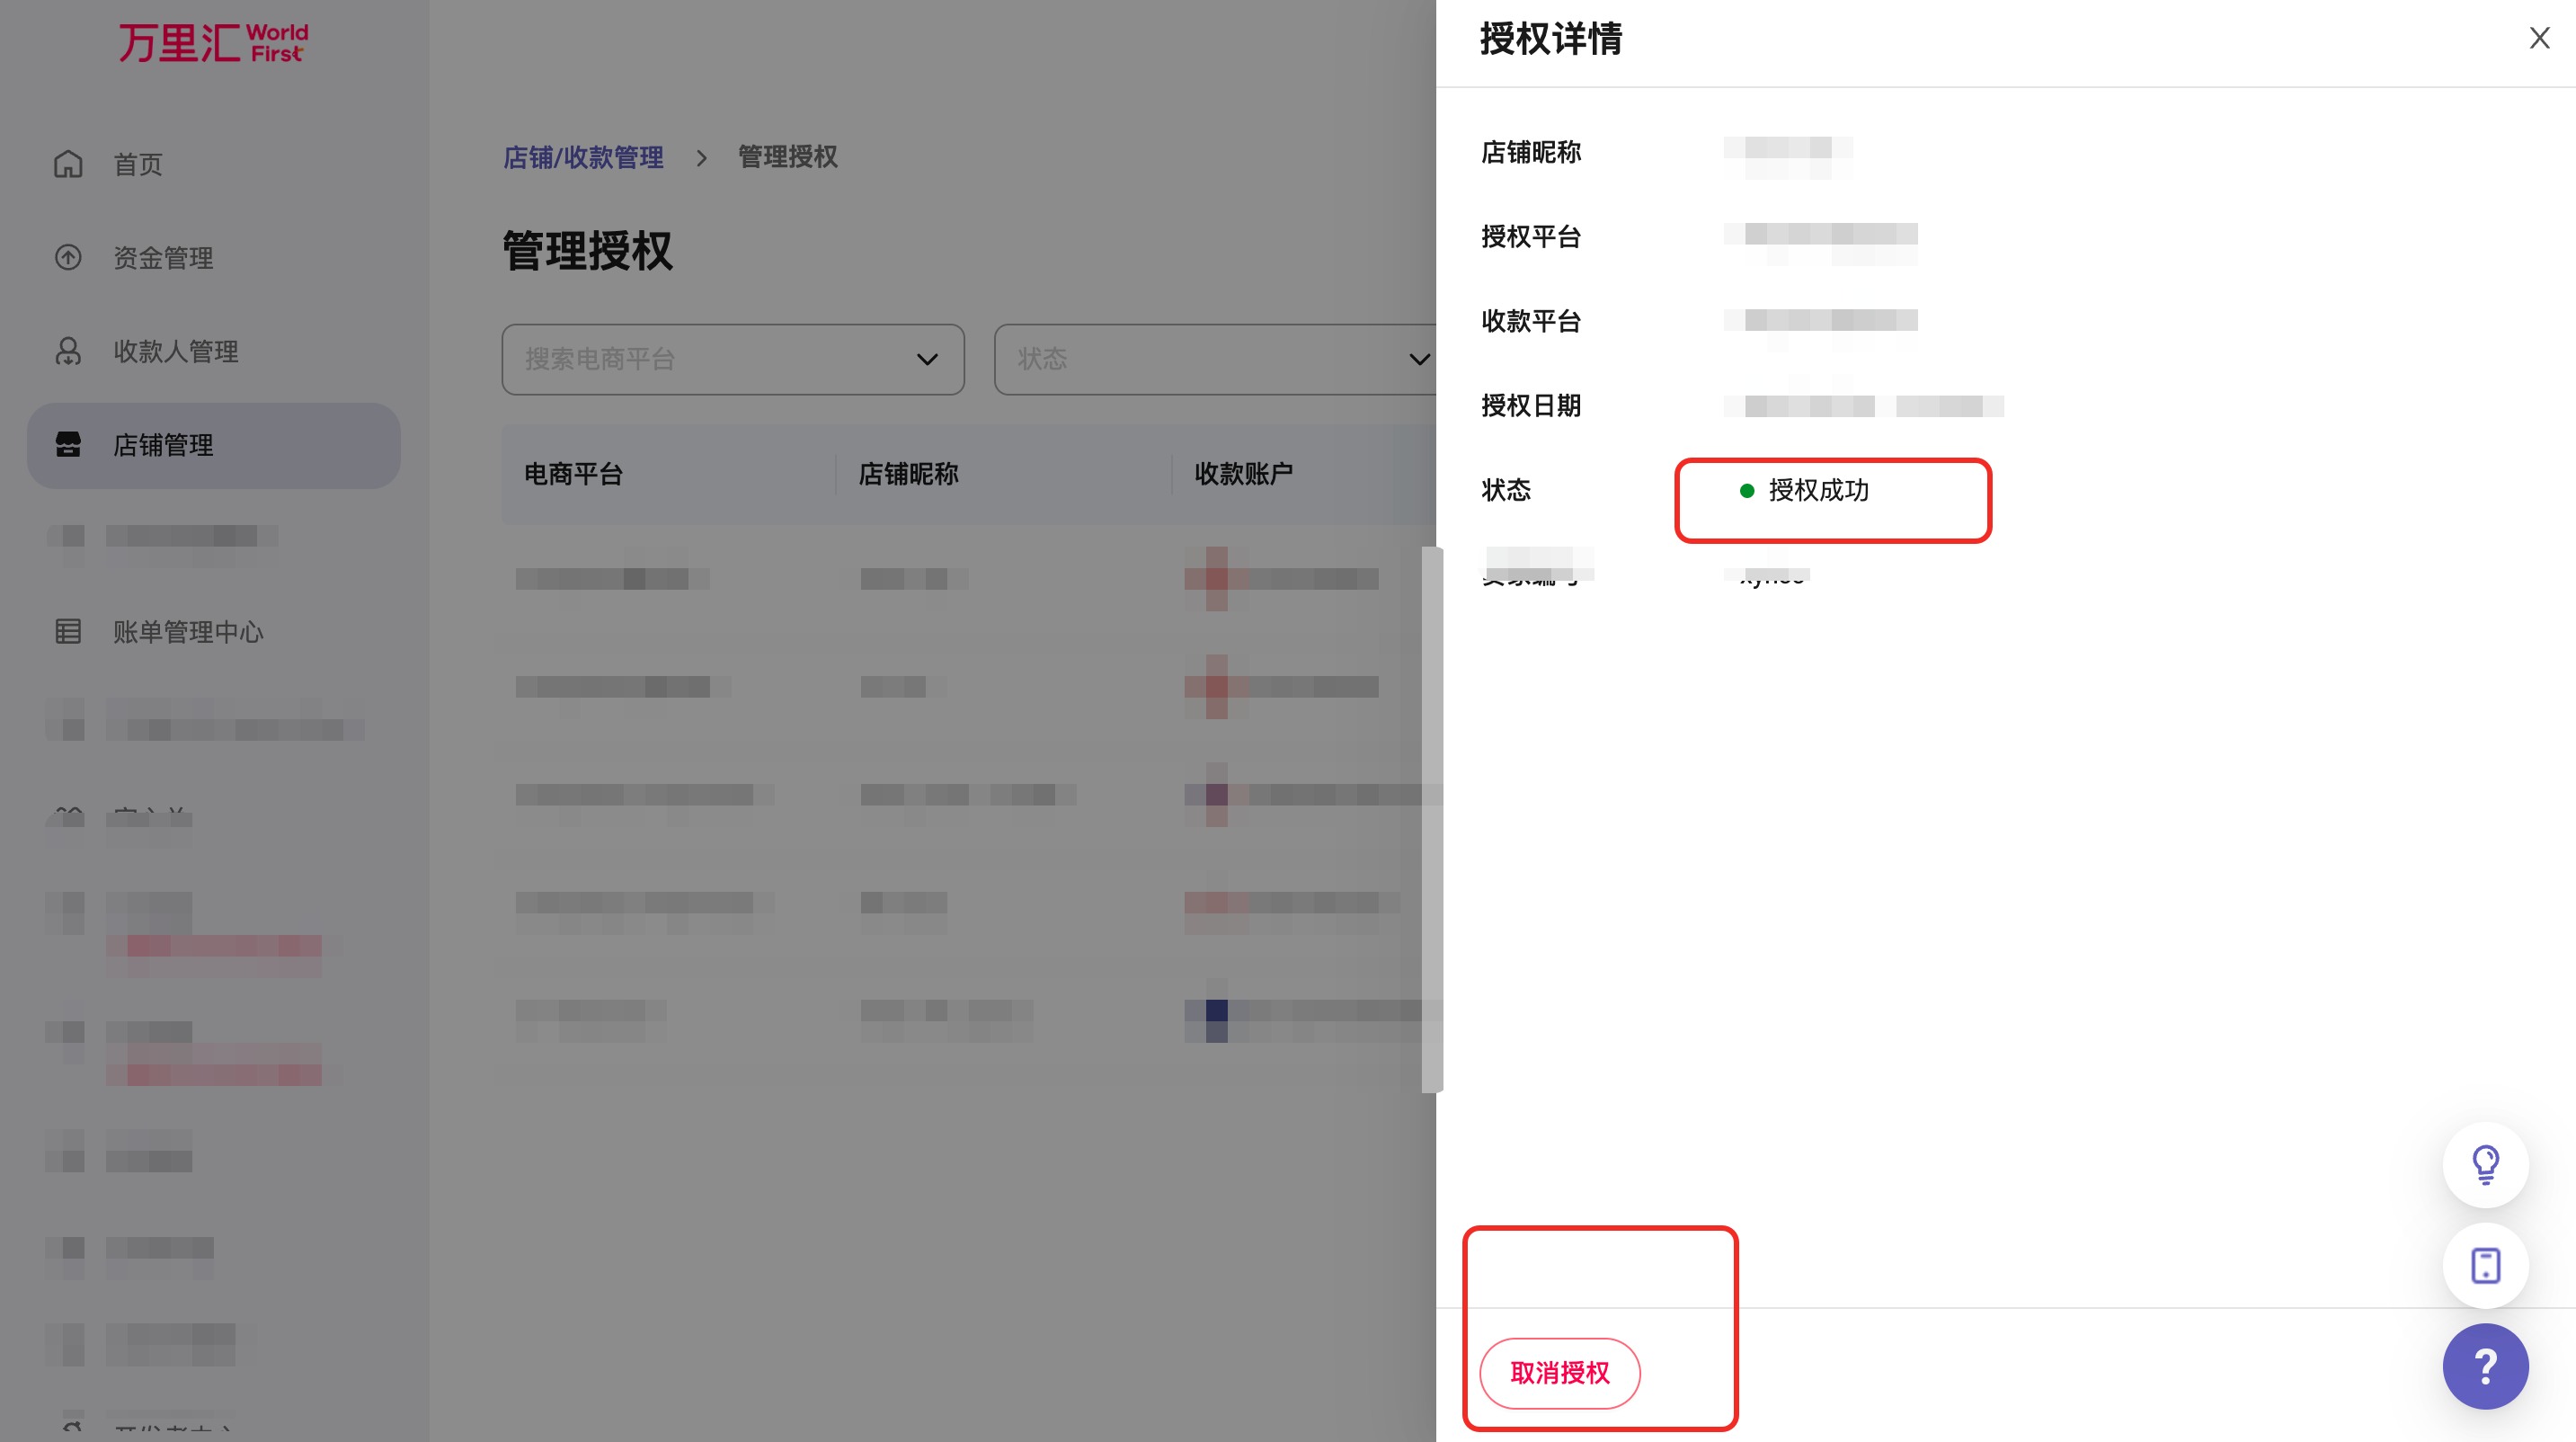
Task: Click the table's vertical scrollbar
Action: click(1432, 818)
